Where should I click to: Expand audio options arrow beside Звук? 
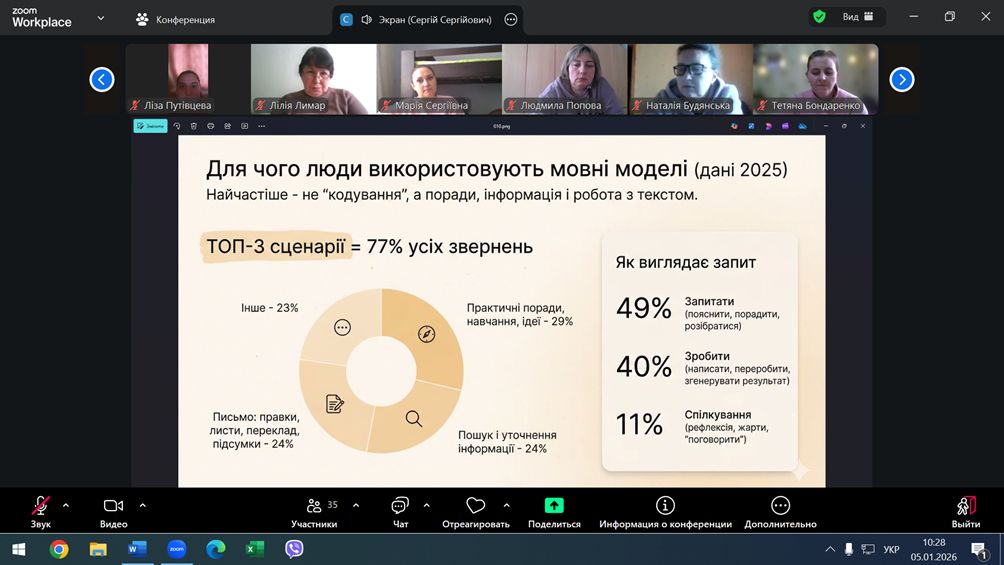(66, 505)
